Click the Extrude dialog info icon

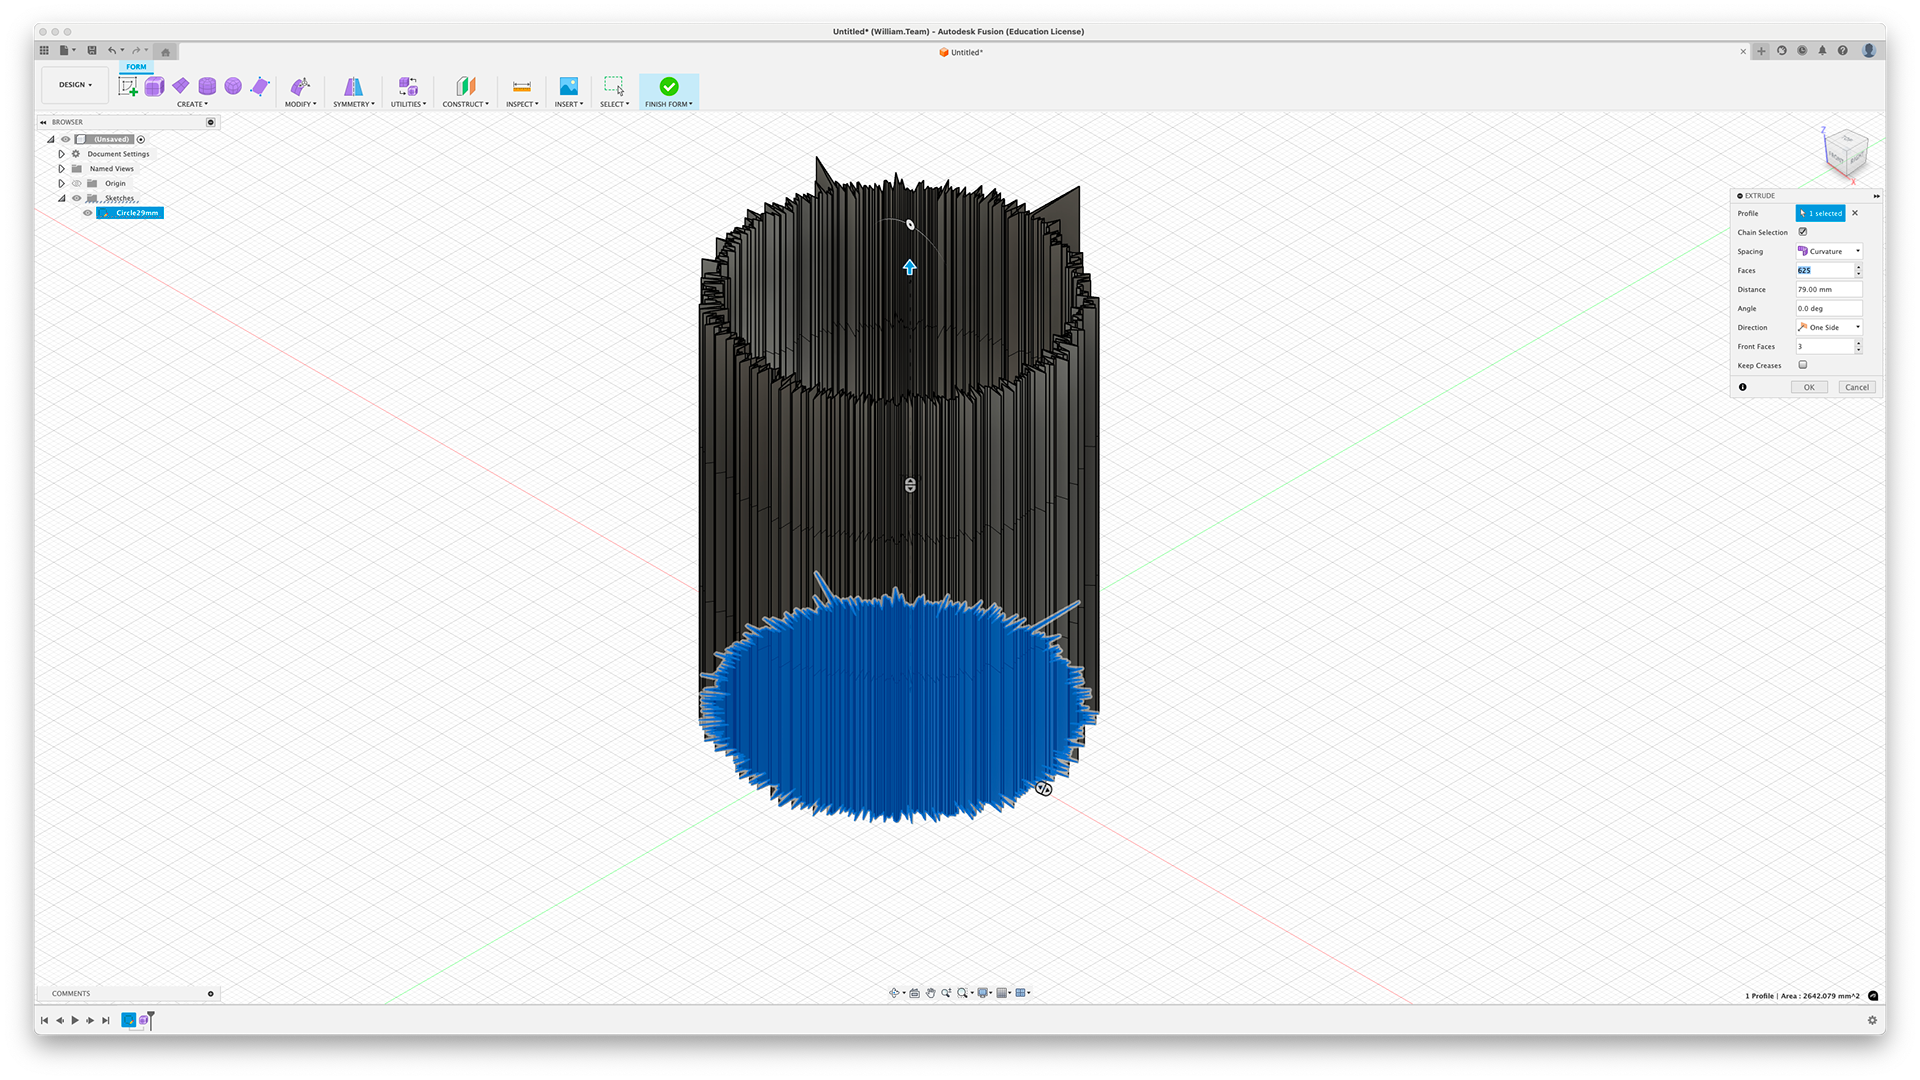pos(1743,387)
